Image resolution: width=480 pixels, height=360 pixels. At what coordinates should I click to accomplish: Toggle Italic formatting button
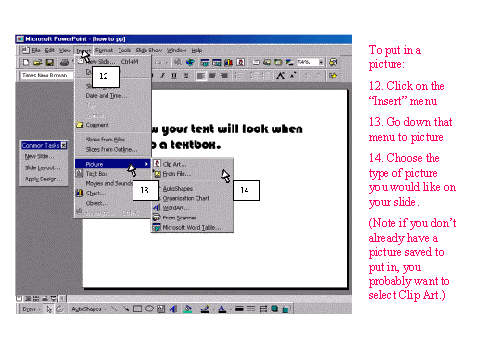tap(162, 76)
